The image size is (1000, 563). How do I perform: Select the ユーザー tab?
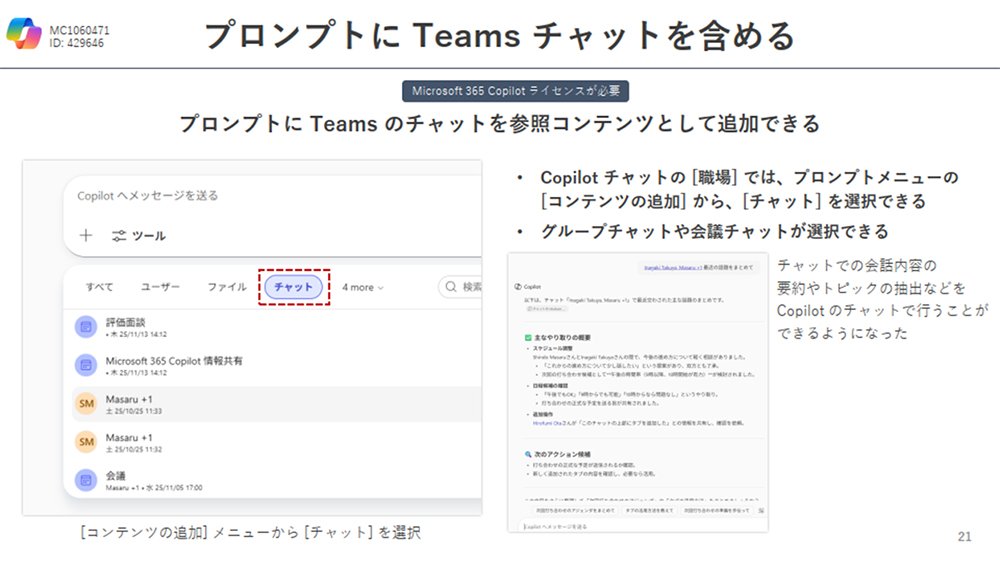pos(160,287)
